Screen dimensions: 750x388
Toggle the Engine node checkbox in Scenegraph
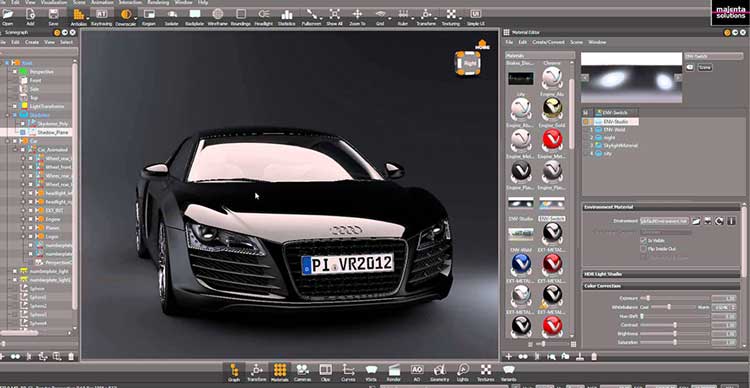(x=30, y=219)
